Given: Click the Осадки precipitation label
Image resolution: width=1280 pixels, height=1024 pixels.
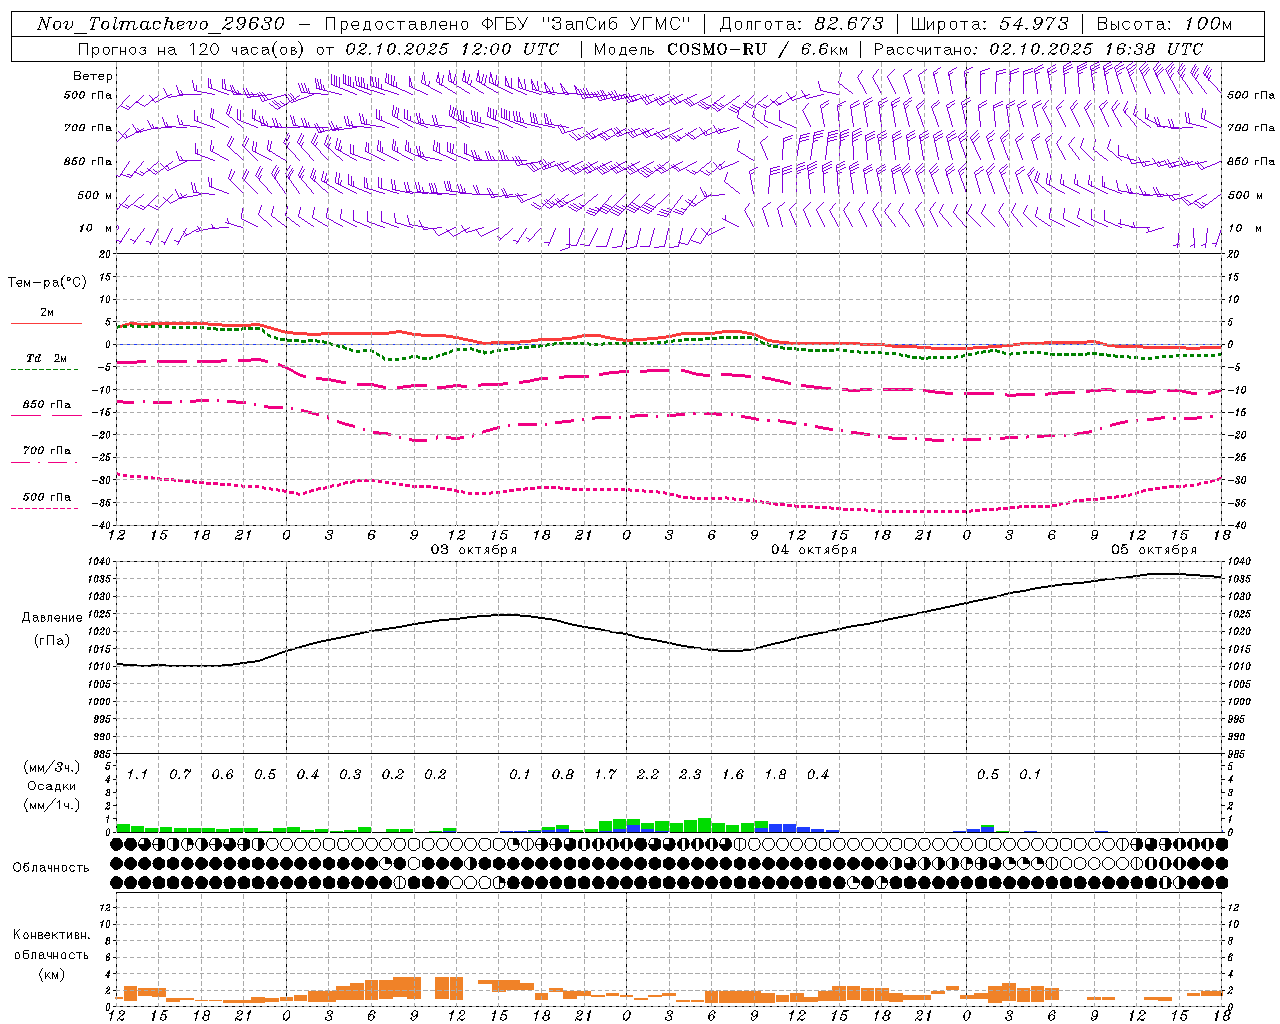Looking at the screenshot, I should point(51,787).
